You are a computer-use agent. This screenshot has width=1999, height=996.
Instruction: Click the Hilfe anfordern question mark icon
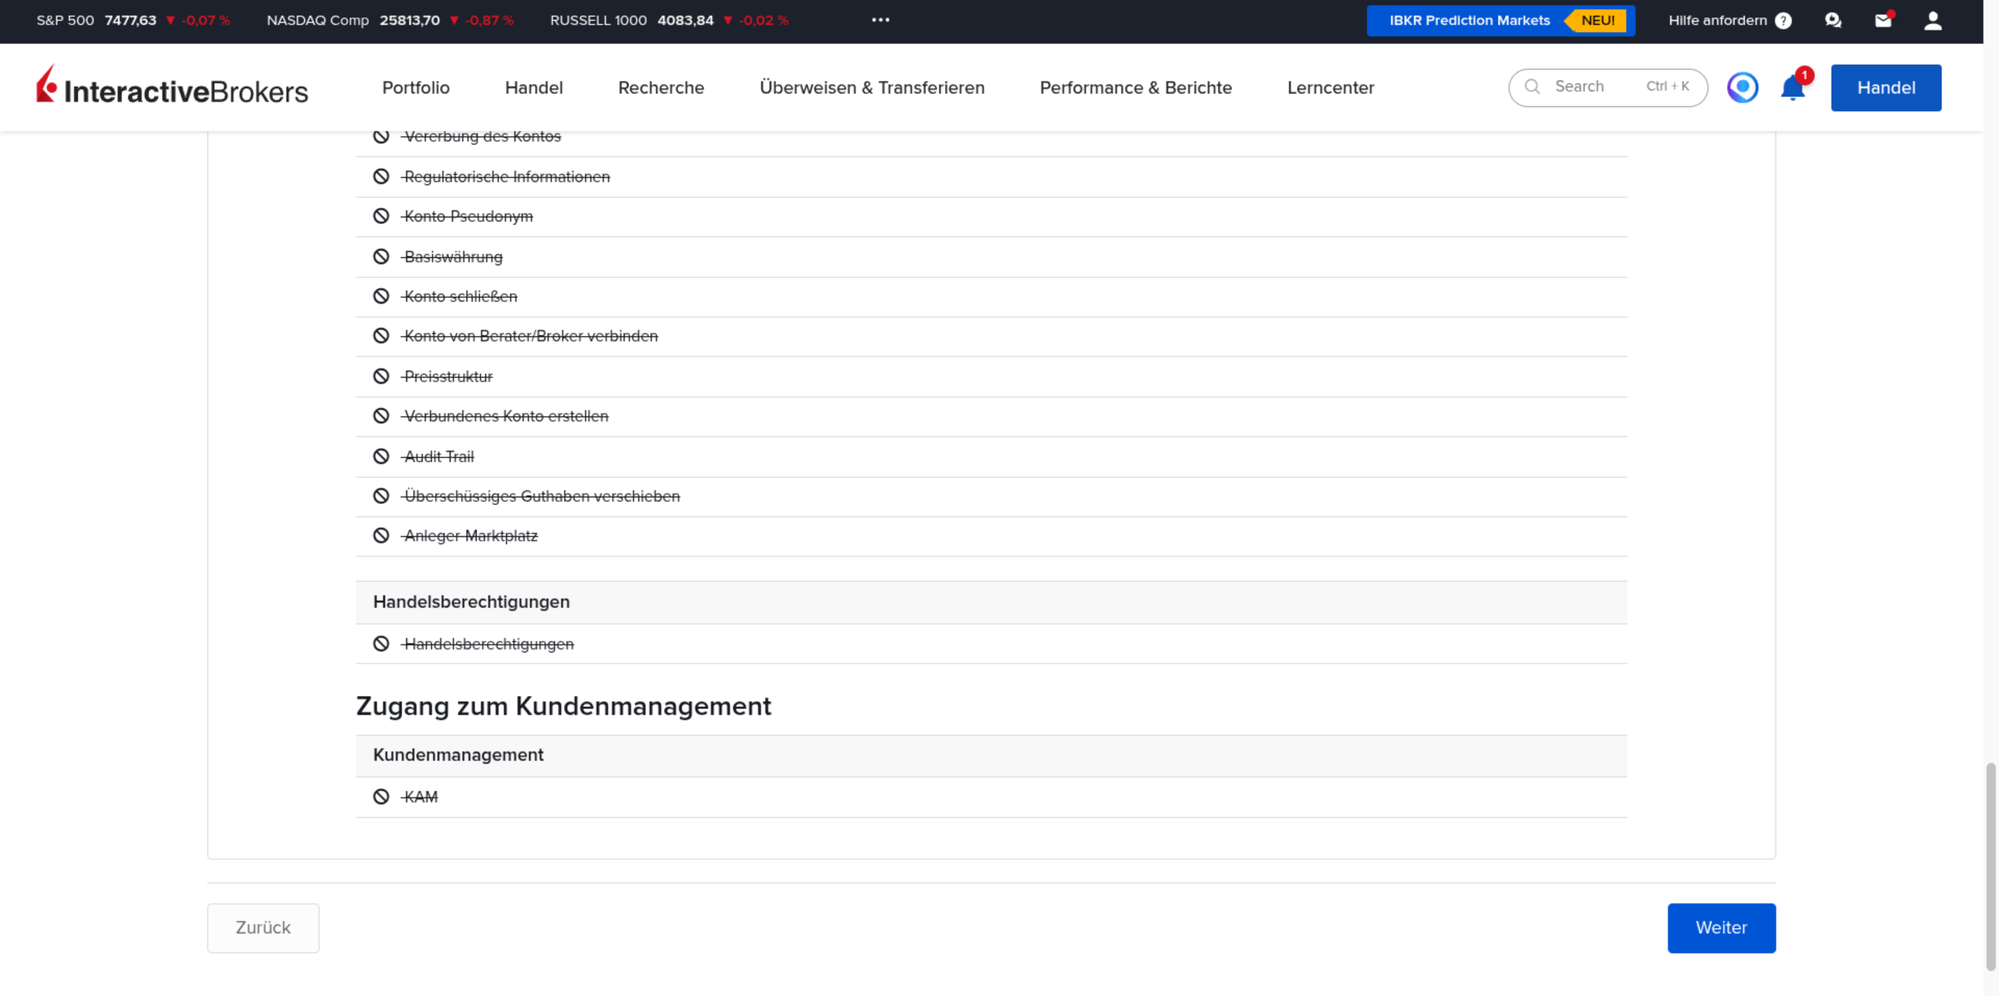click(x=1783, y=21)
